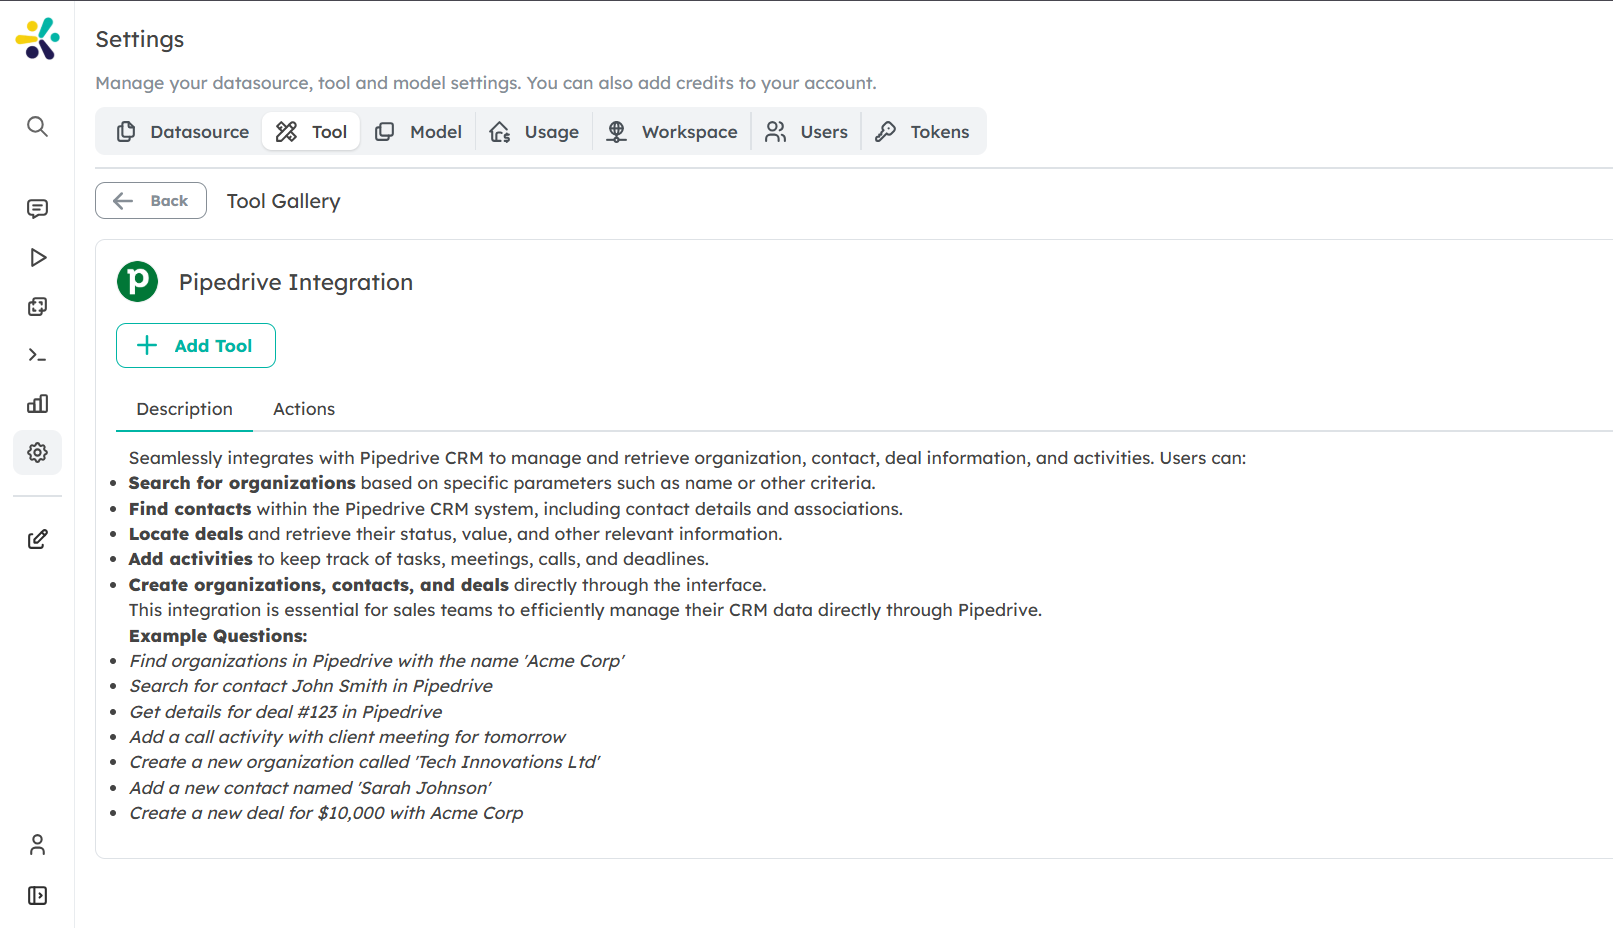Open the user profile icon
Screen dimensions: 1613x928
pos(37,845)
